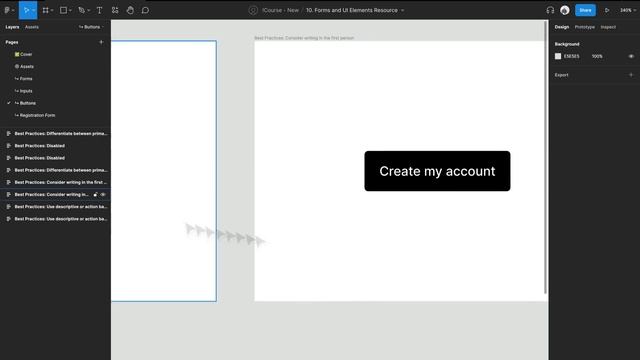
Task: Open Shape tools dropdown arrow
Action: [70, 10]
